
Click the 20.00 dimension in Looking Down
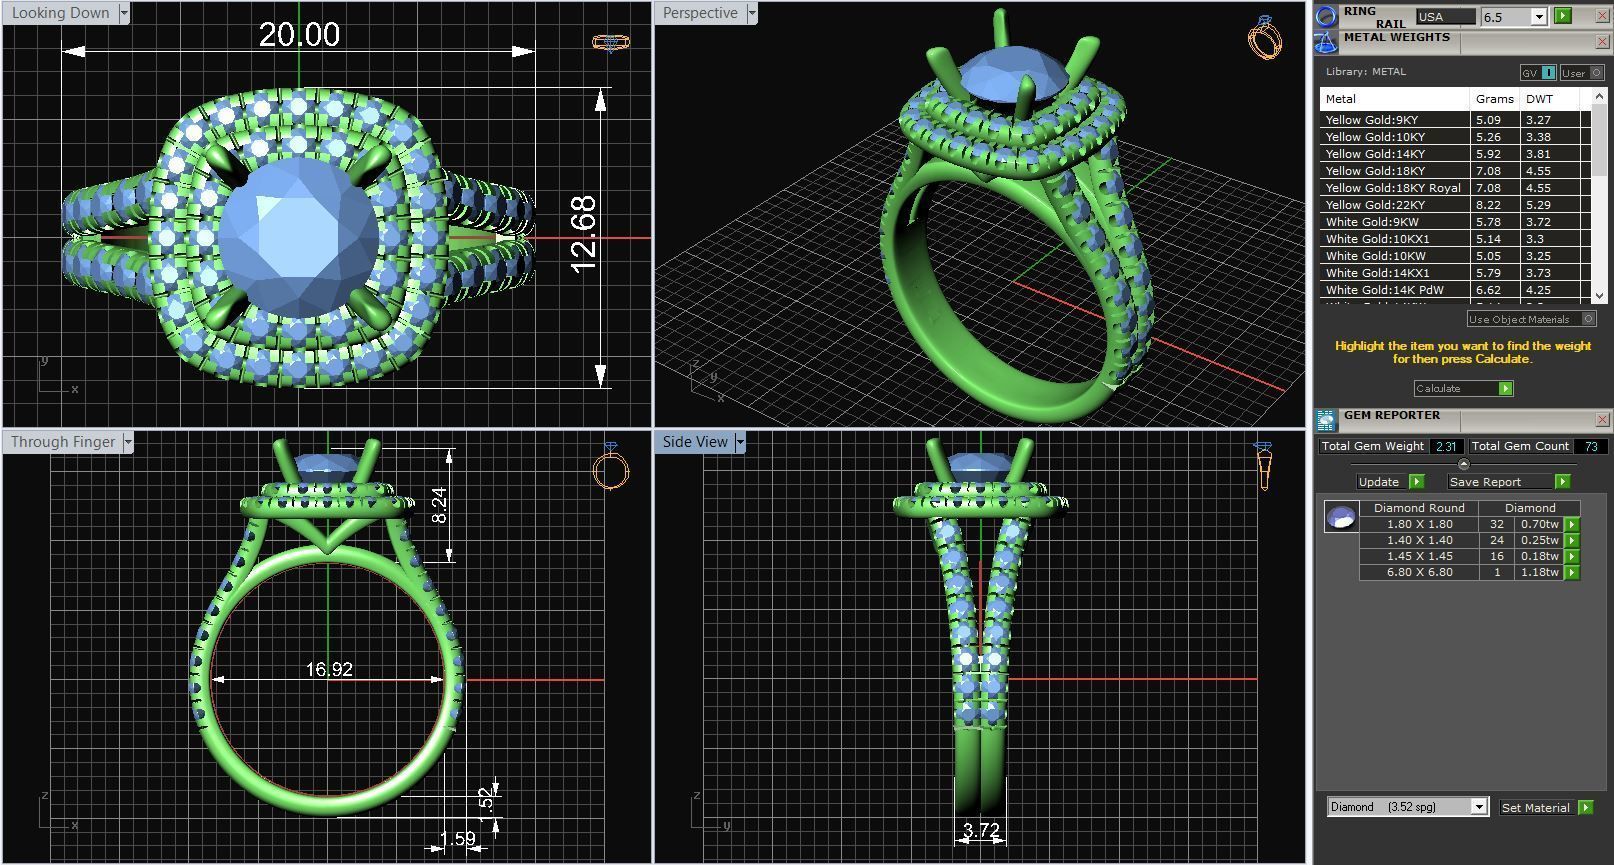coord(299,34)
